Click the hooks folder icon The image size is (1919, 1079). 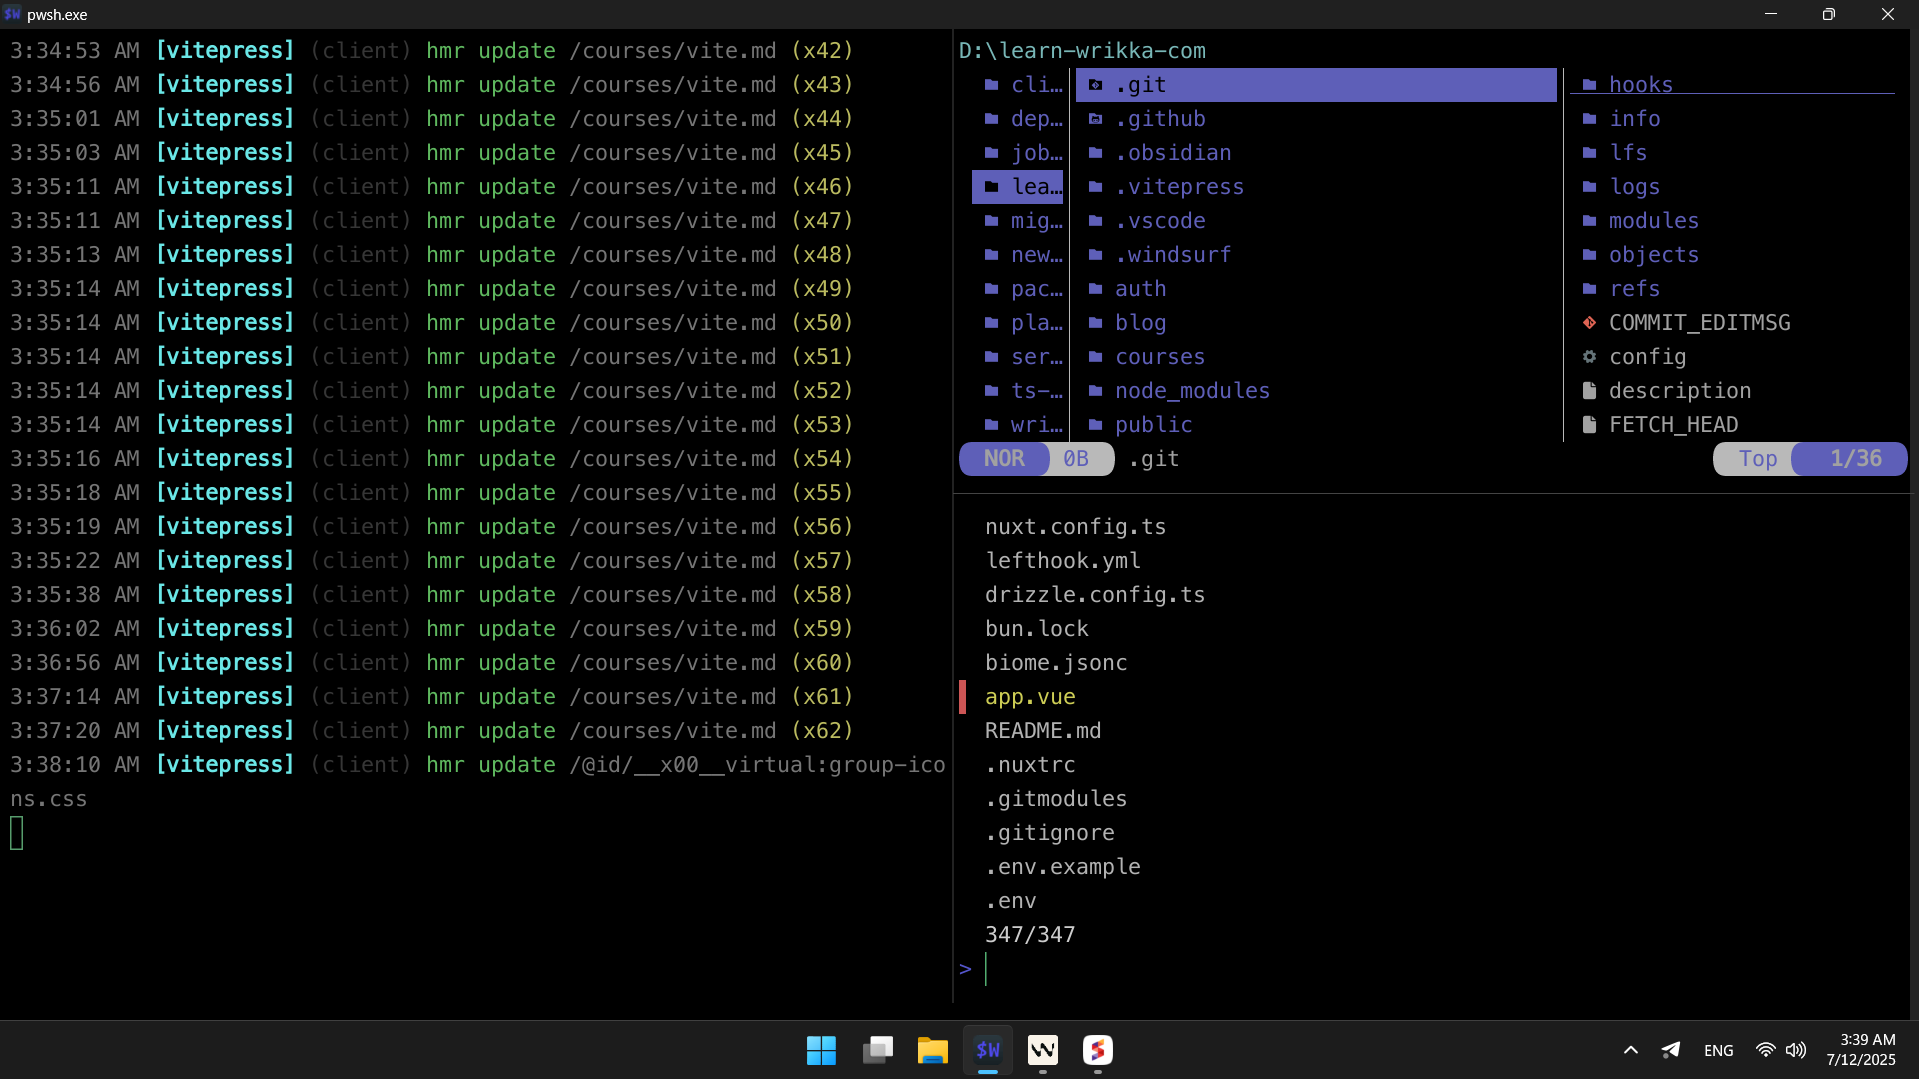point(1590,85)
